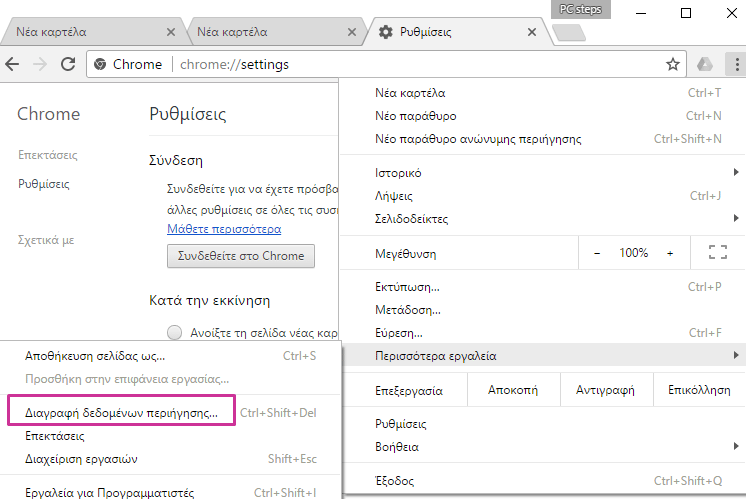
Task: Close the first Νέα καρτέλα tab
Action: pyautogui.click(x=171, y=32)
